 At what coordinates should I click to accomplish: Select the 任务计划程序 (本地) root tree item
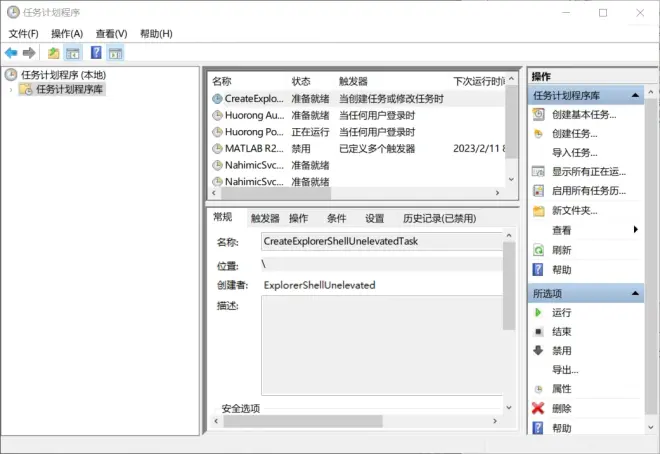pos(63,75)
